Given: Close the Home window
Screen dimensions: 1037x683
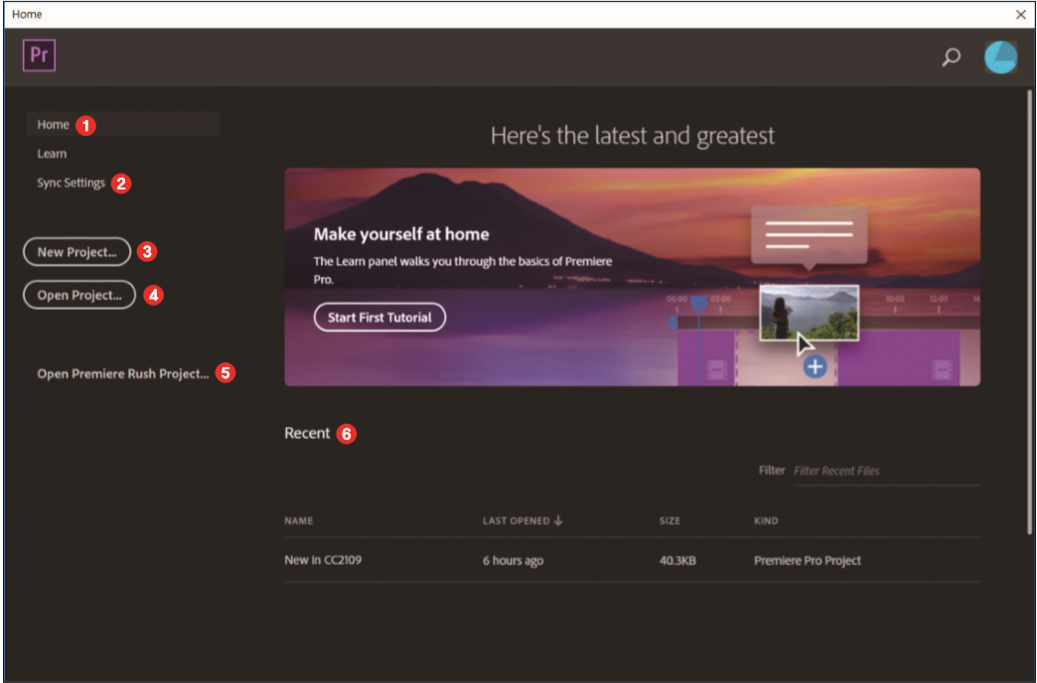Looking at the screenshot, I should coord(1020,15).
